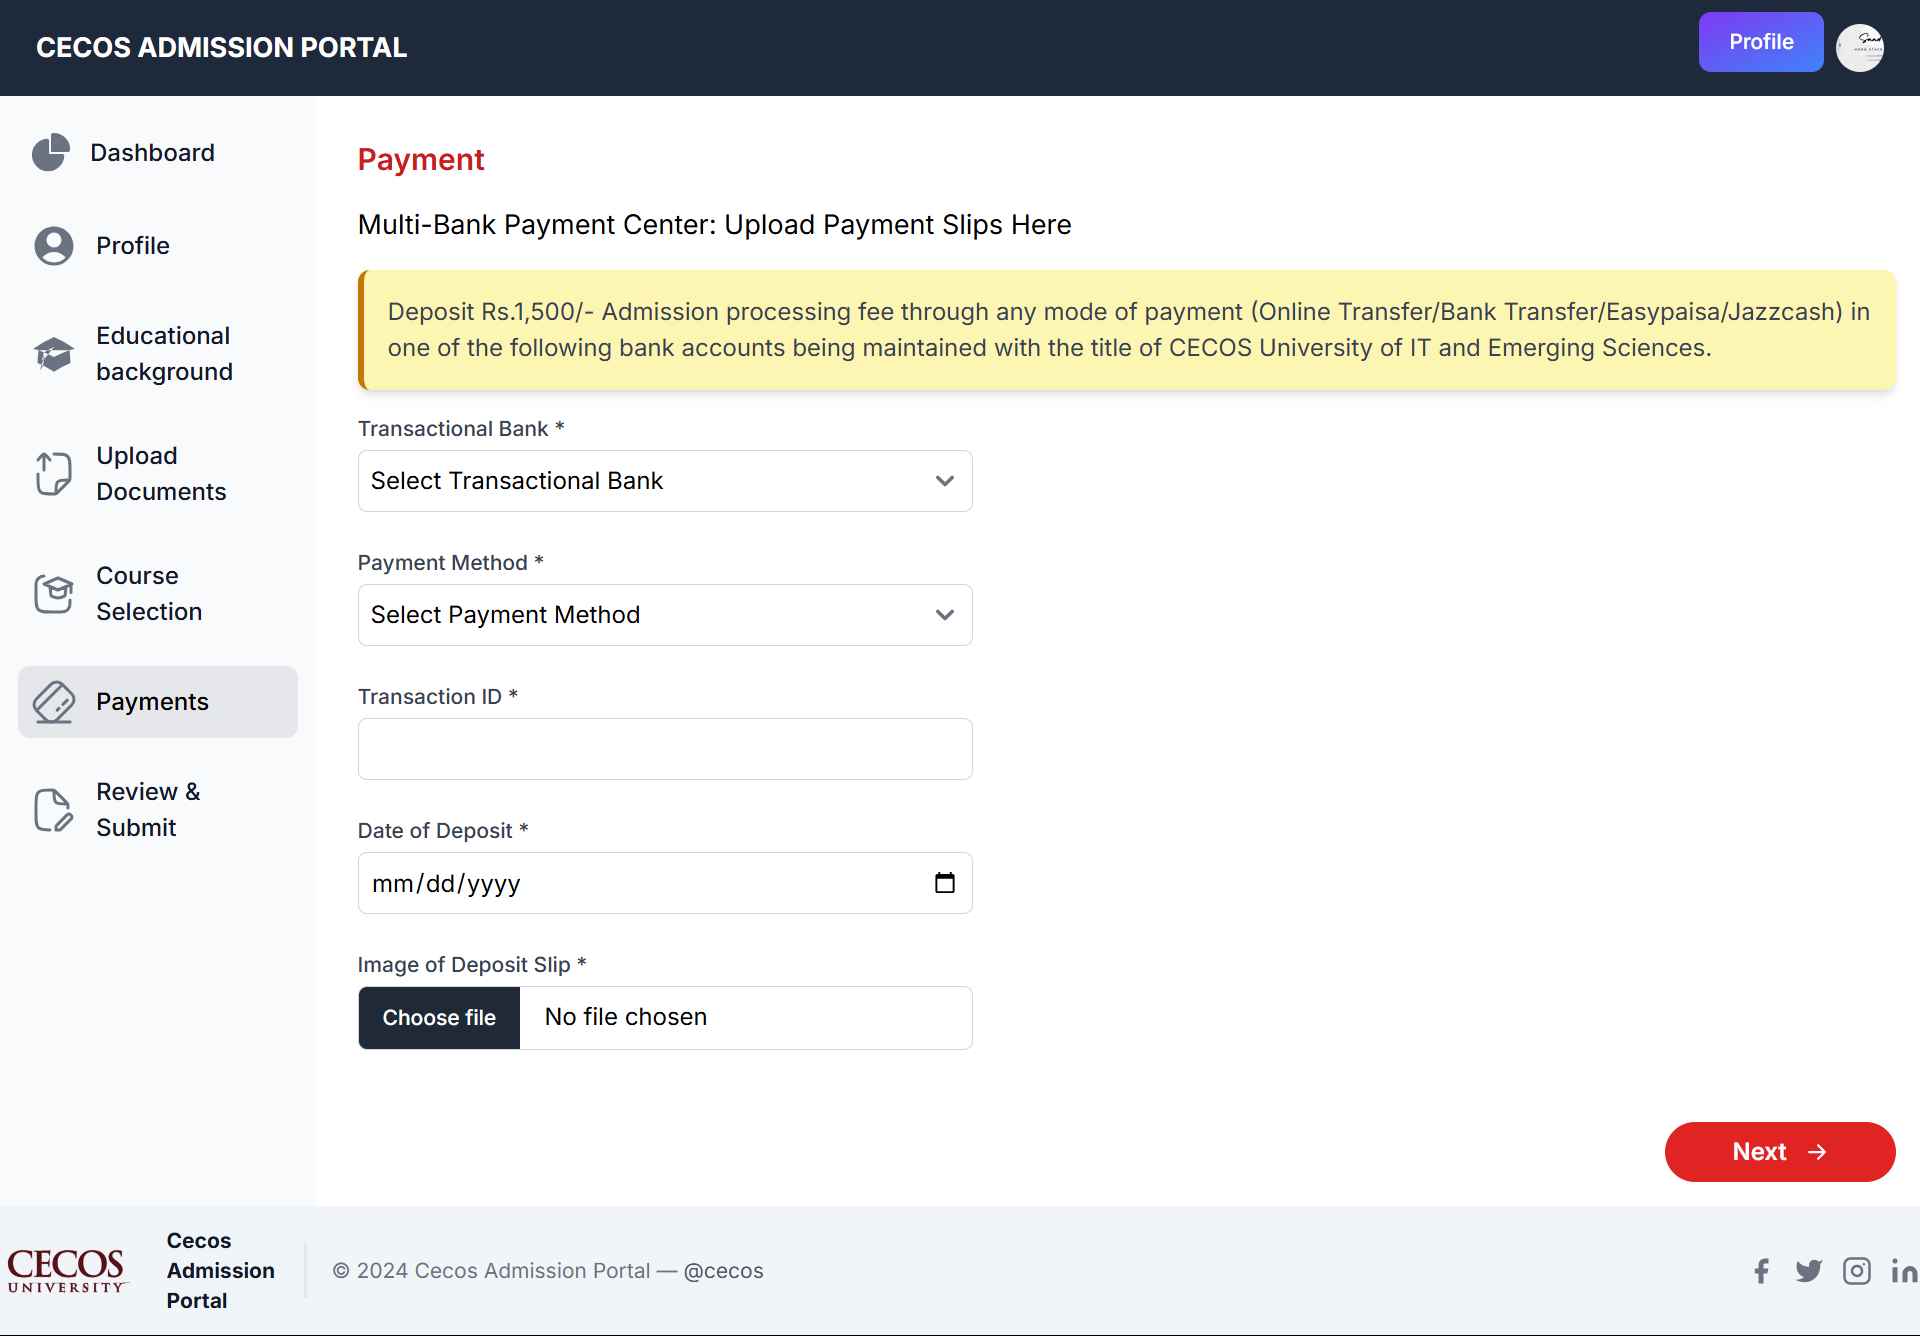Click the Payments ticket icon in sidebar

(54, 702)
